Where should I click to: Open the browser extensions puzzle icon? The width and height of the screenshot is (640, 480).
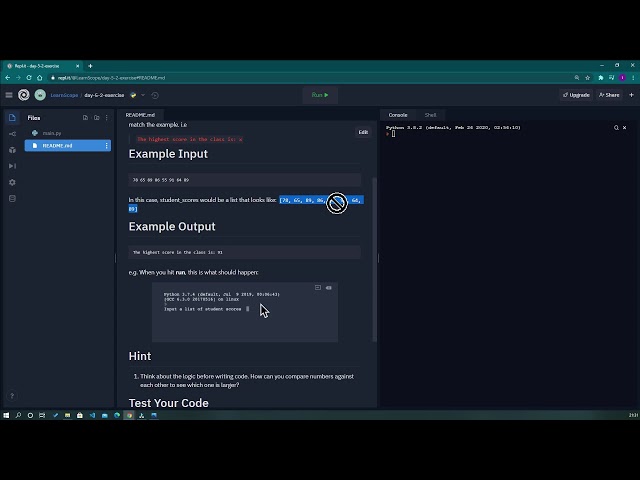[x=600, y=78]
